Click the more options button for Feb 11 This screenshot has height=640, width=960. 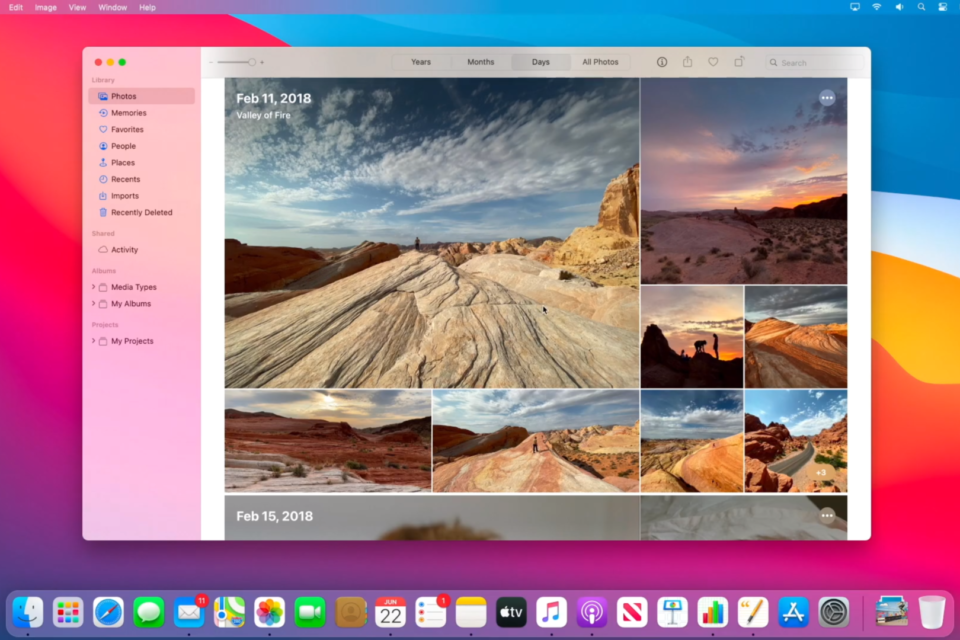(827, 98)
